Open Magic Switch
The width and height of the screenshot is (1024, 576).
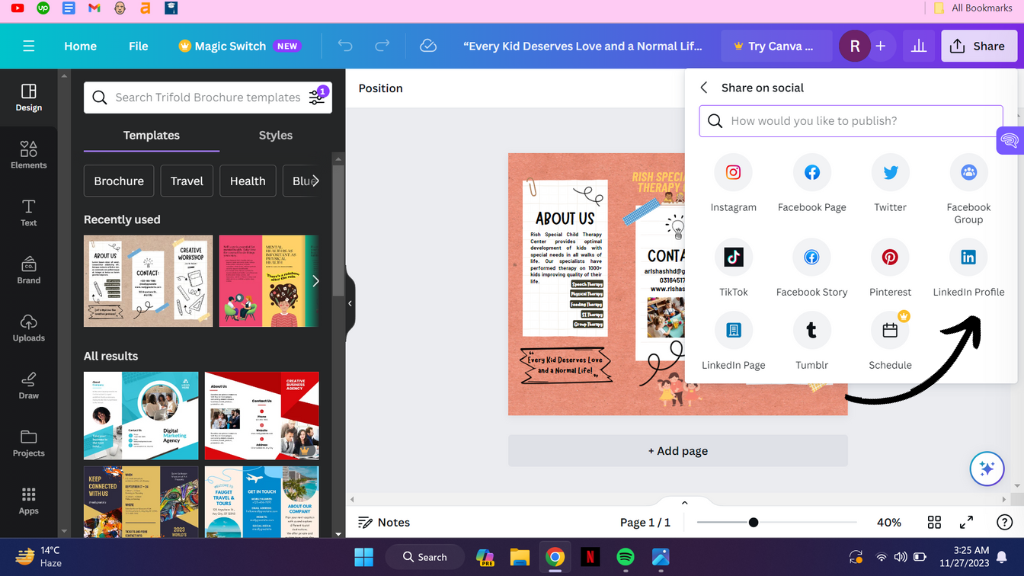pyautogui.click(x=239, y=46)
